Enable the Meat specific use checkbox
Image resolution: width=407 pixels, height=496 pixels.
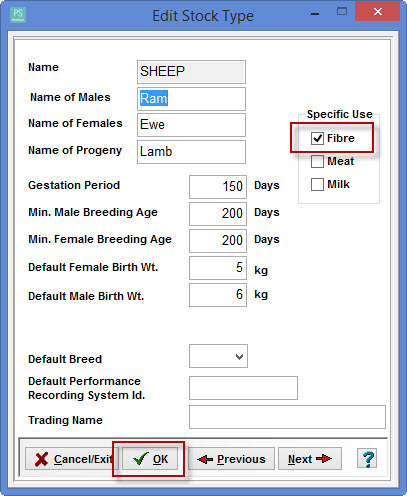317,161
